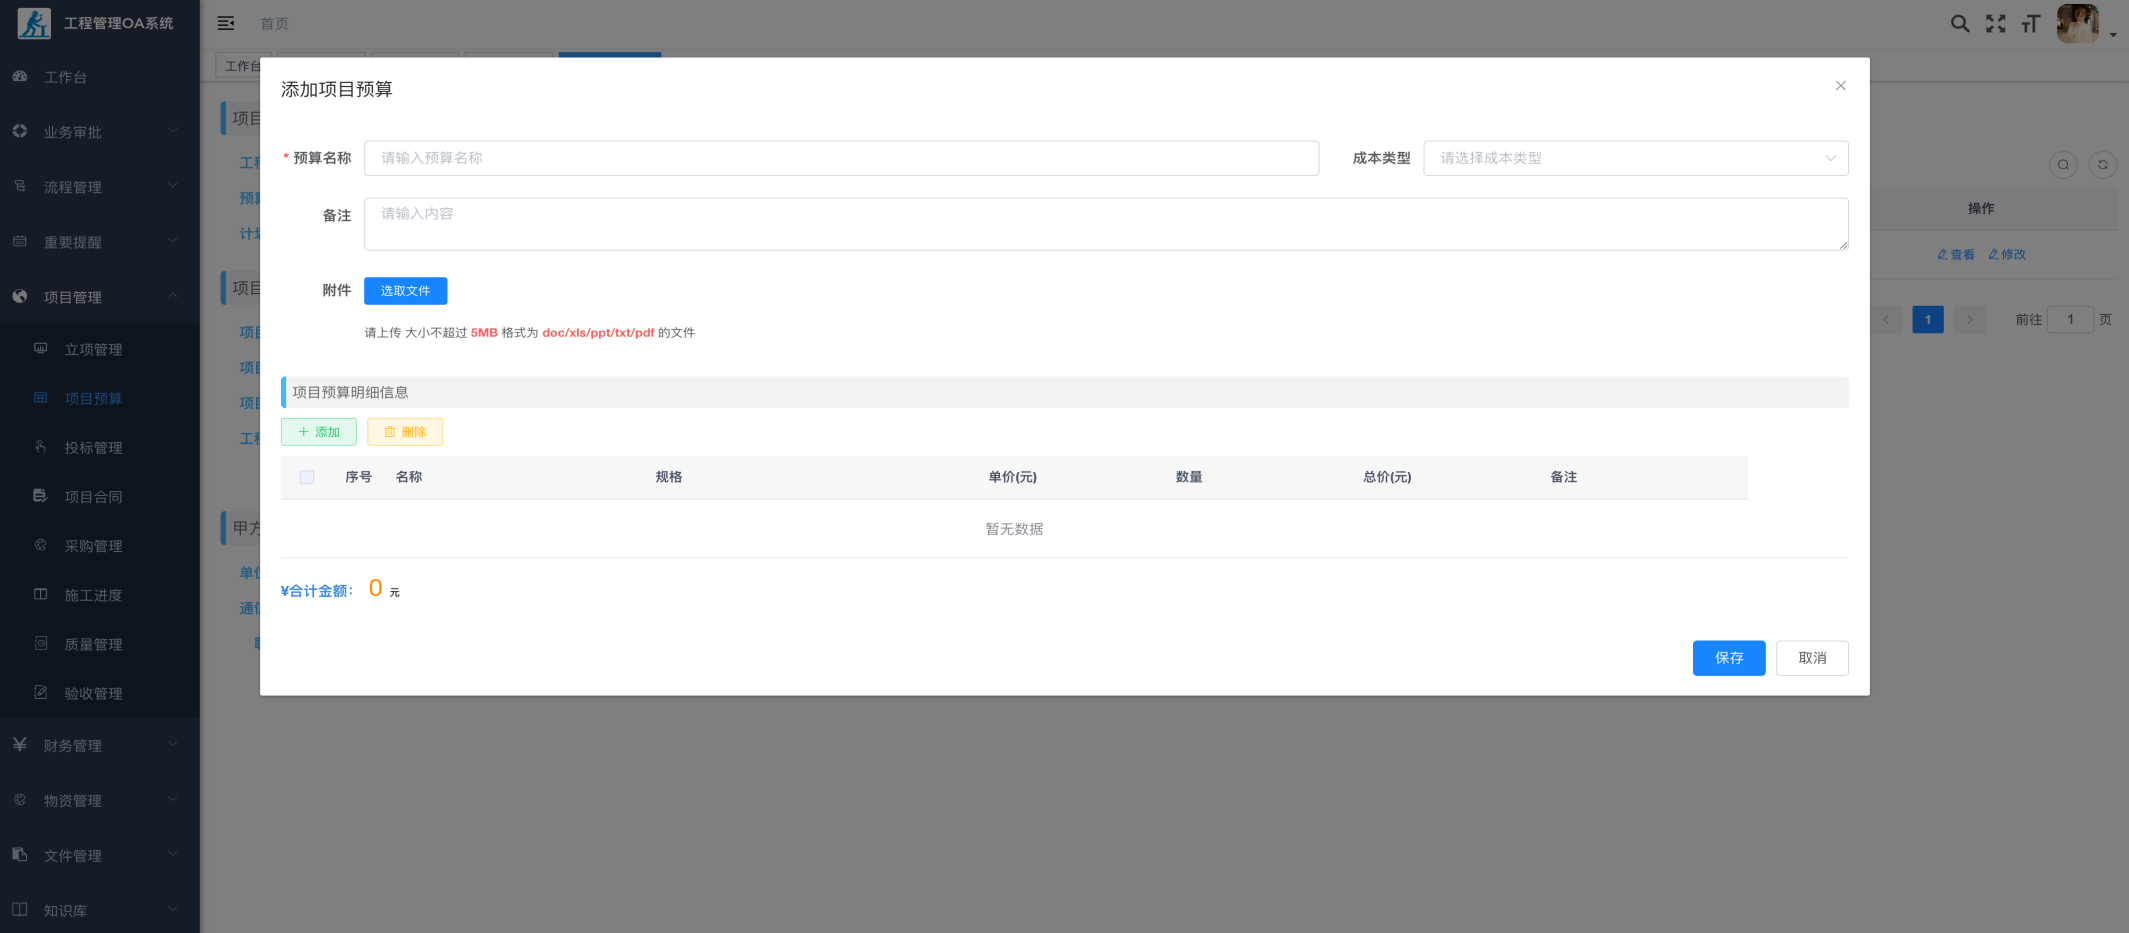Collapse the 项目管理 sidebar menu
This screenshot has width=2129, height=933.
pyautogui.click(x=99, y=297)
